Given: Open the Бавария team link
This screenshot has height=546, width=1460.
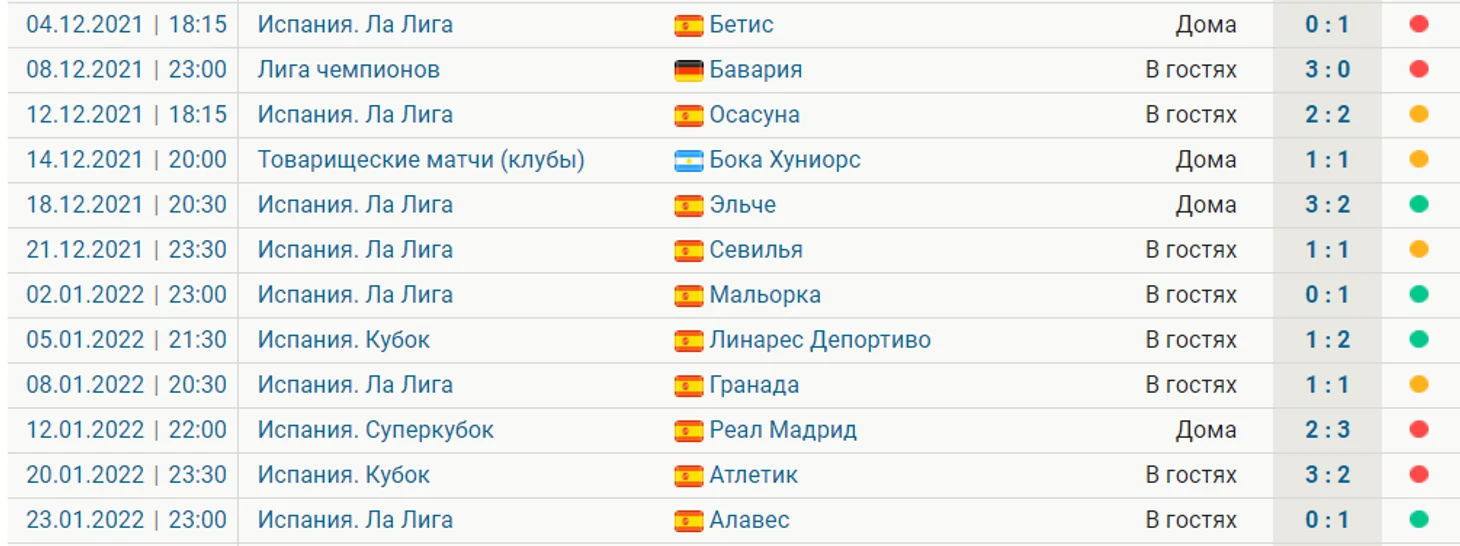Looking at the screenshot, I should coord(756,70).
